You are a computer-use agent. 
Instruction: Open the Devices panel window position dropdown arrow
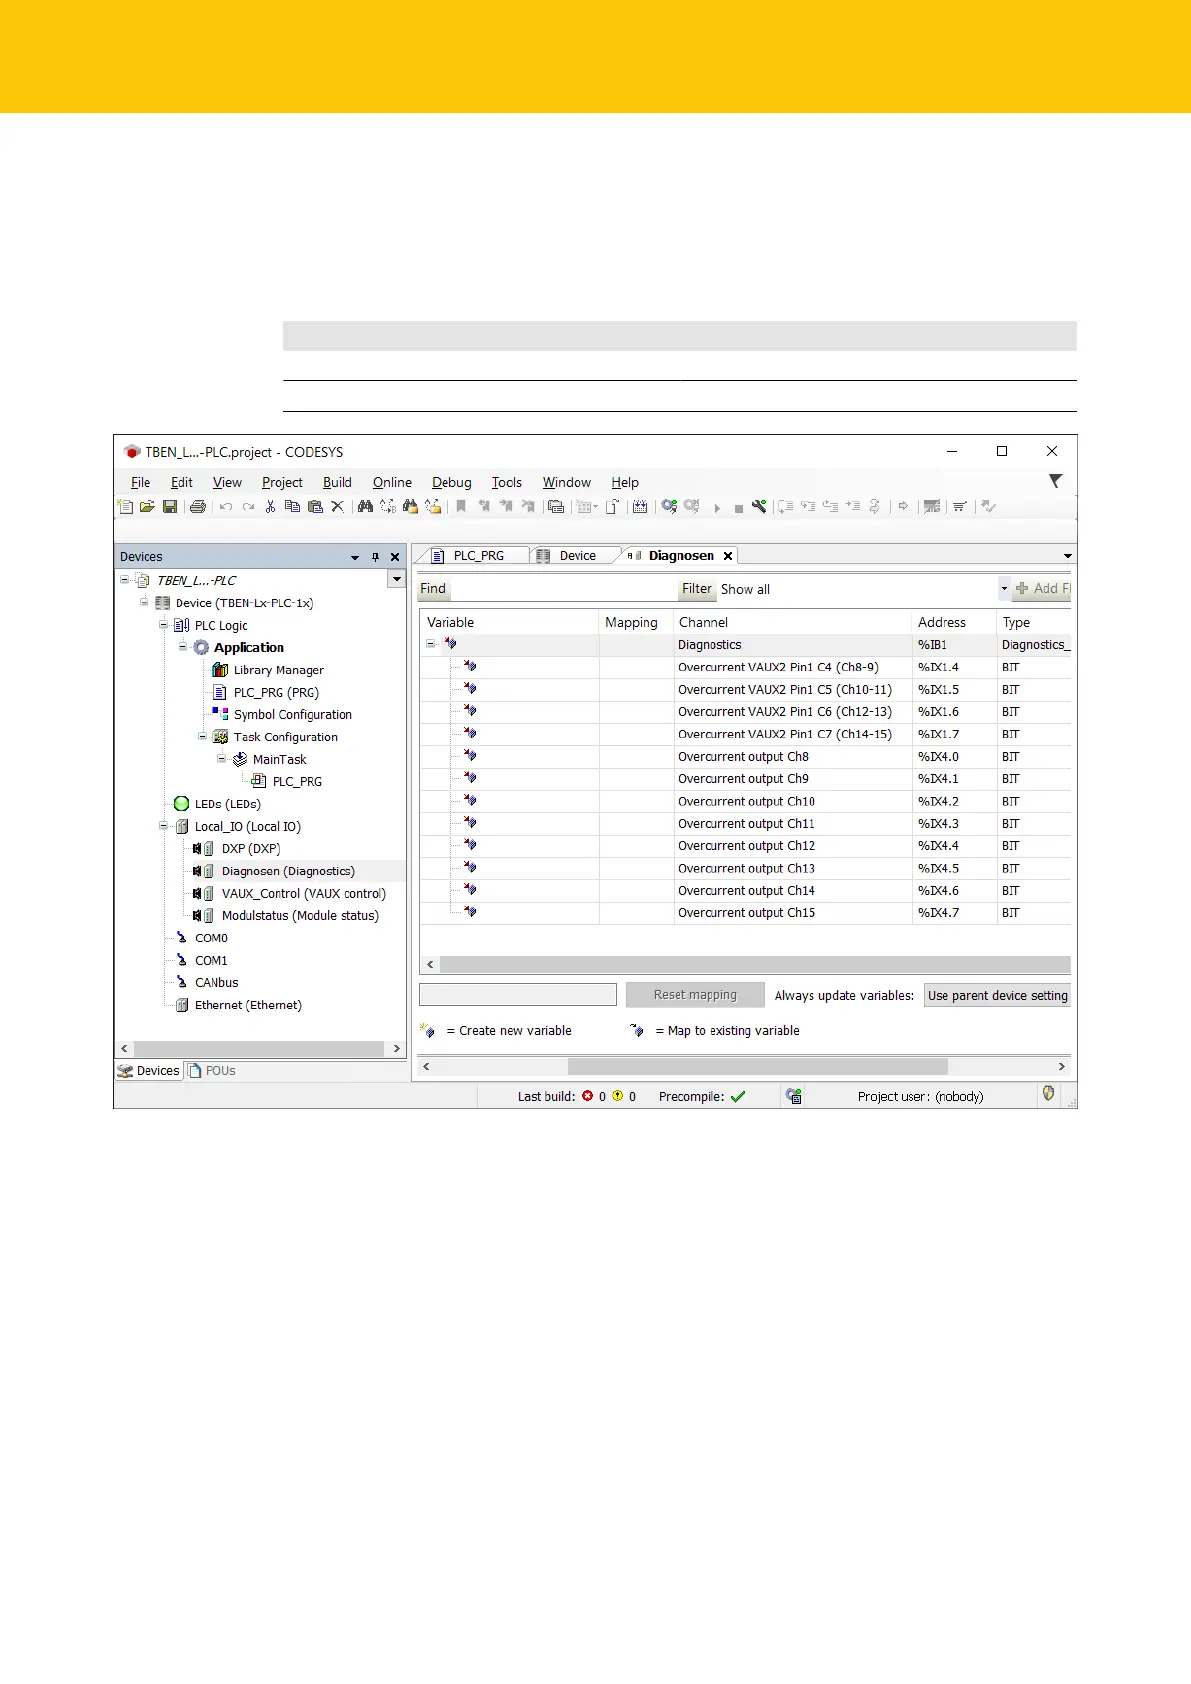coord(355,557)
